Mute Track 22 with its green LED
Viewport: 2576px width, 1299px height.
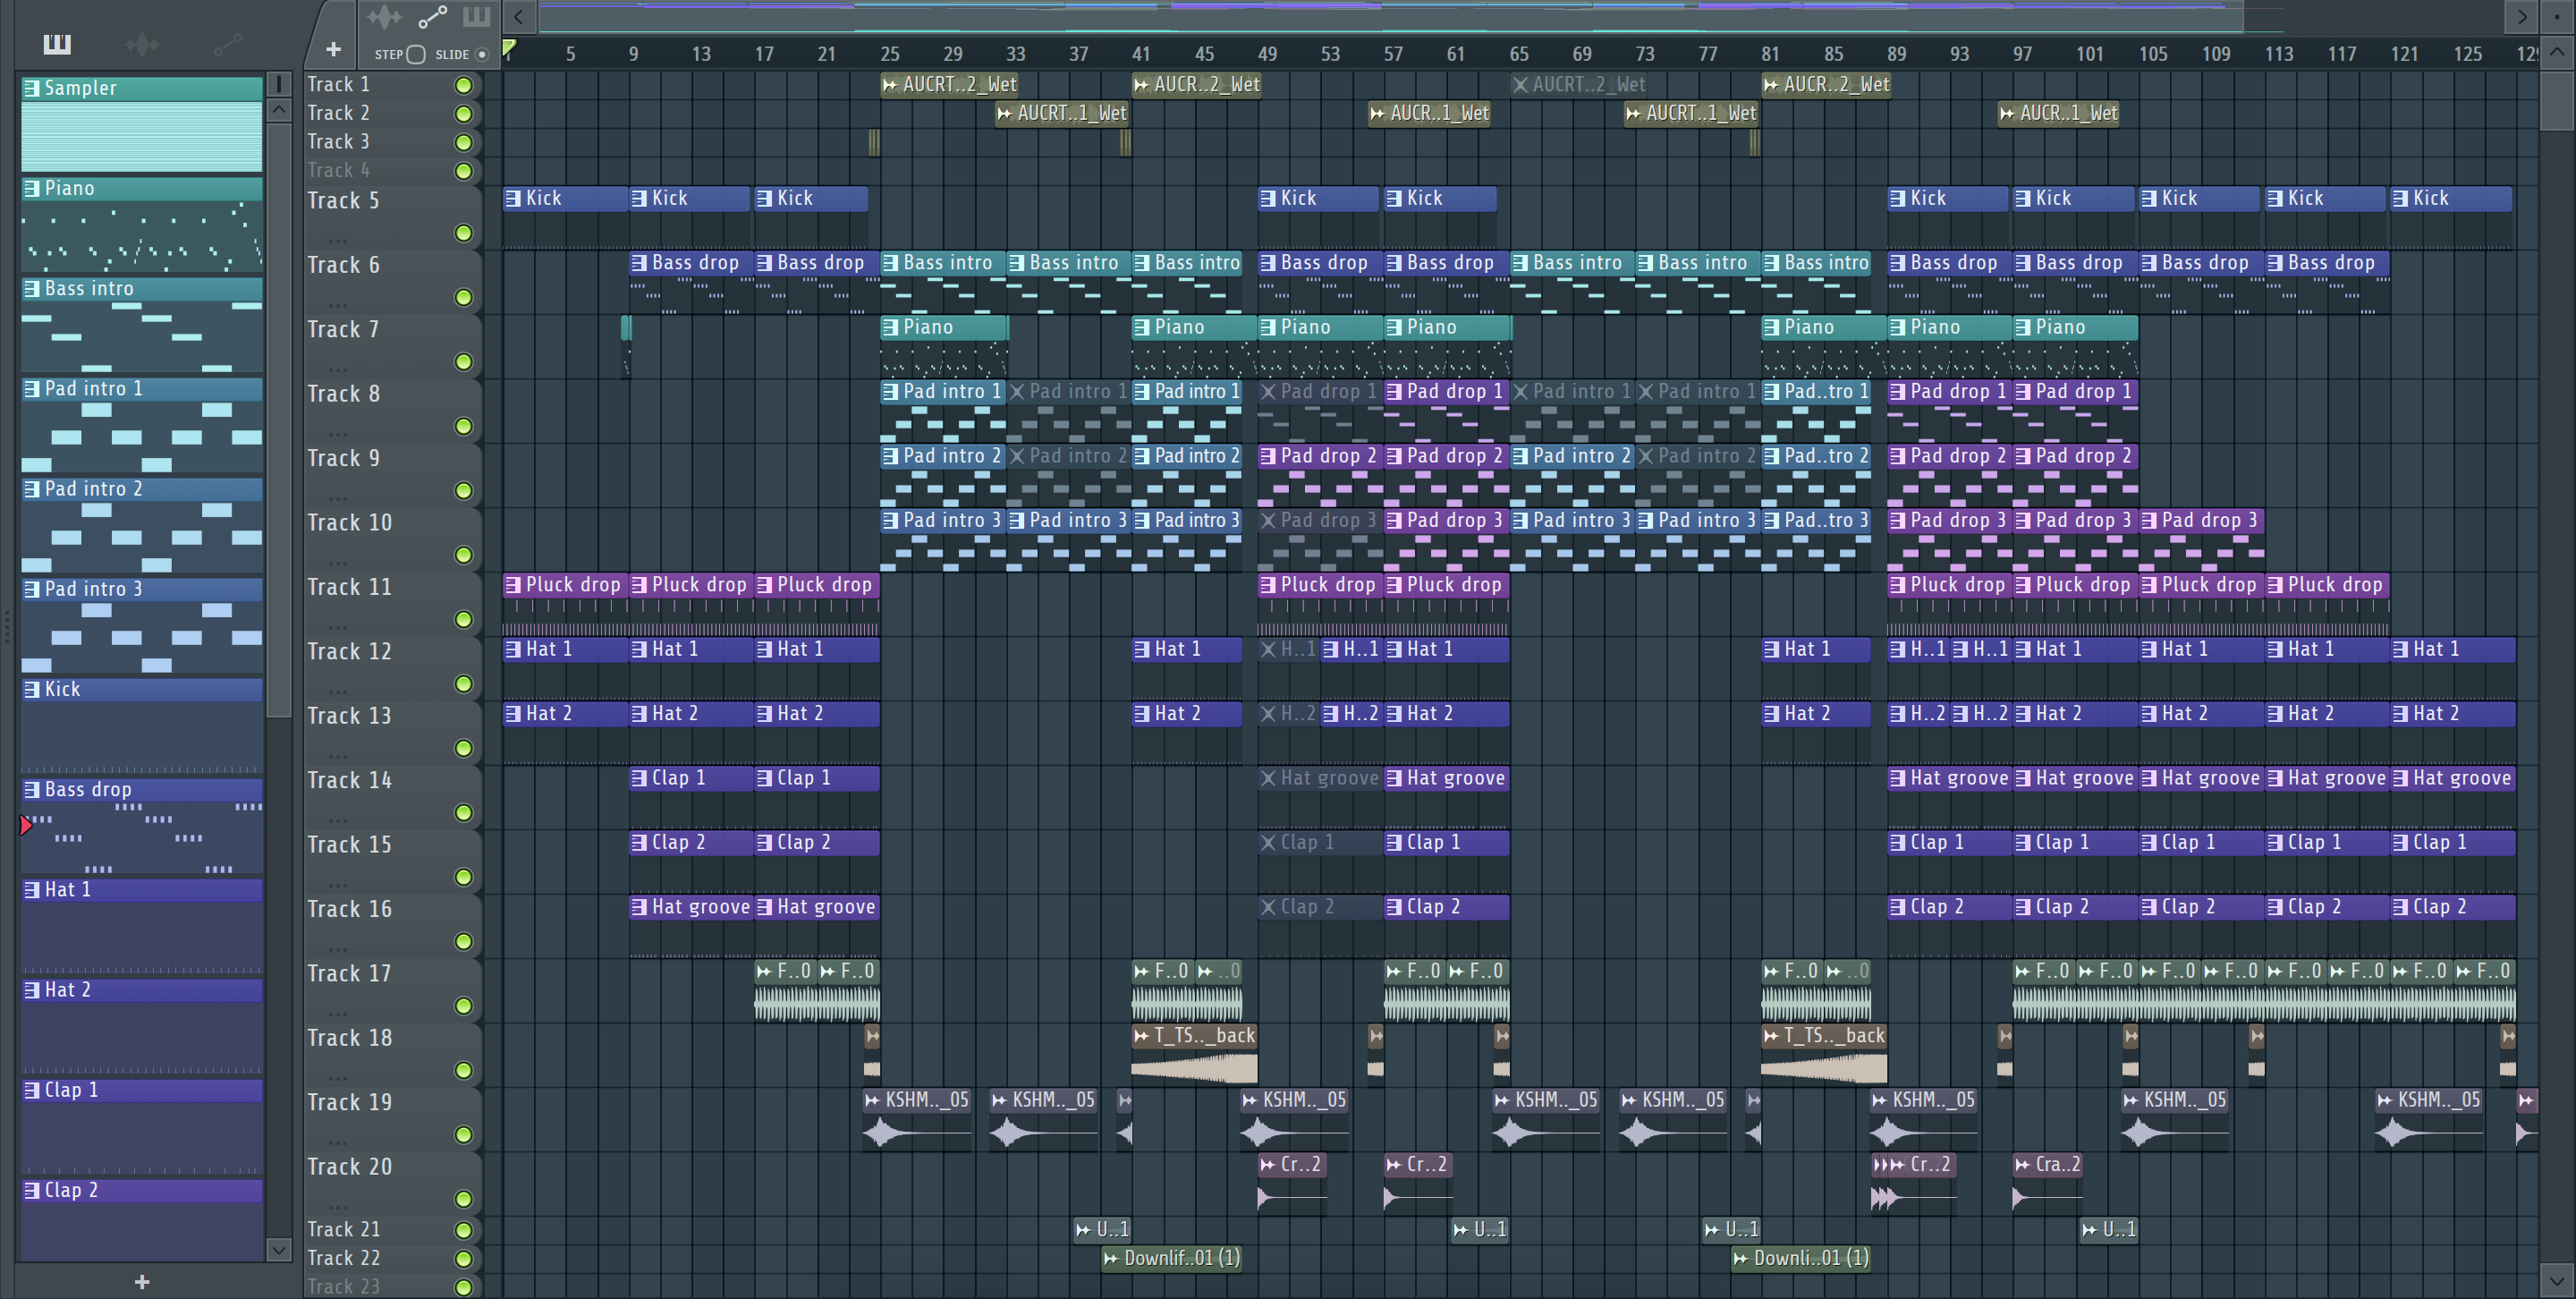[x=463, y=1259]
